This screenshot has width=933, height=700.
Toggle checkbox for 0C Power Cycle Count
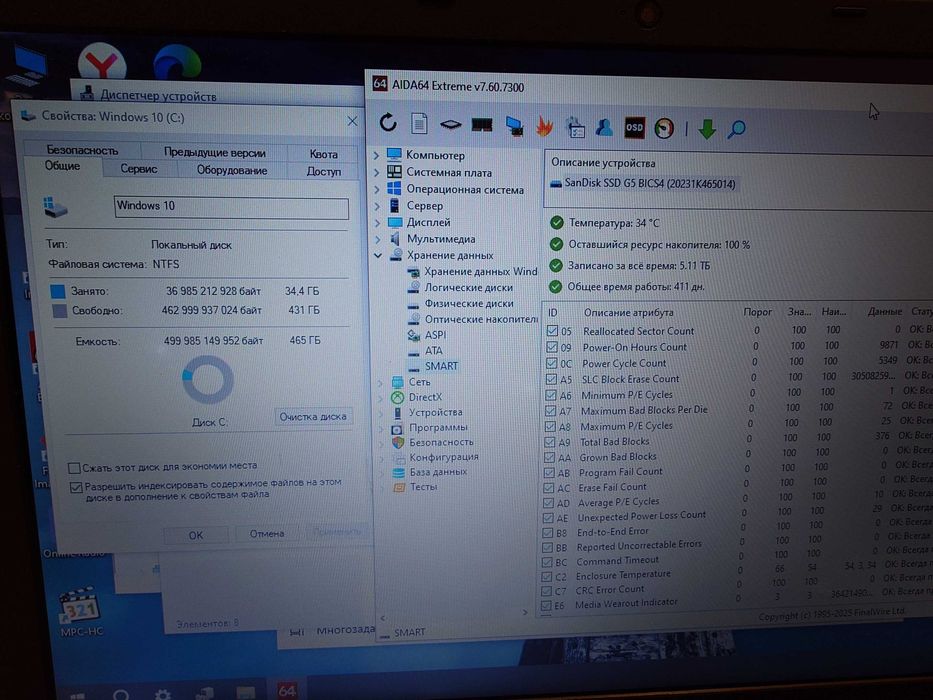tap(551, 362)
